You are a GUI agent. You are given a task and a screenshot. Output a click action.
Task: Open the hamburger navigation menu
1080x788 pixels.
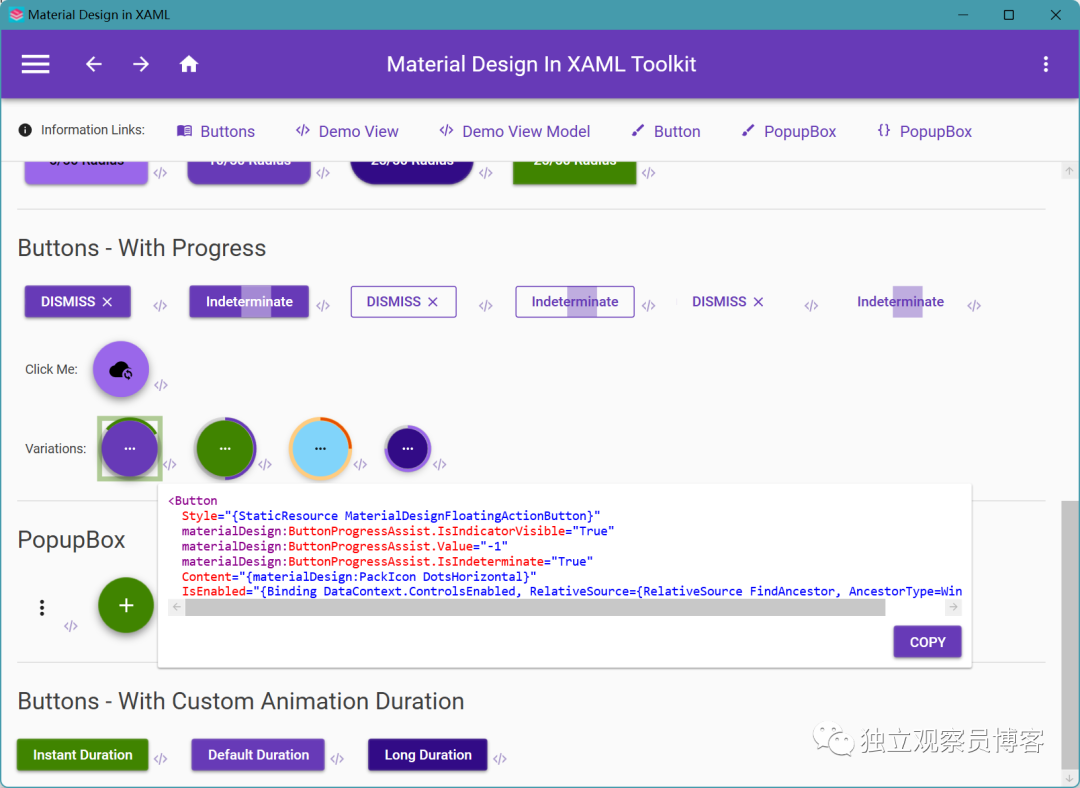tap(35, 64)
